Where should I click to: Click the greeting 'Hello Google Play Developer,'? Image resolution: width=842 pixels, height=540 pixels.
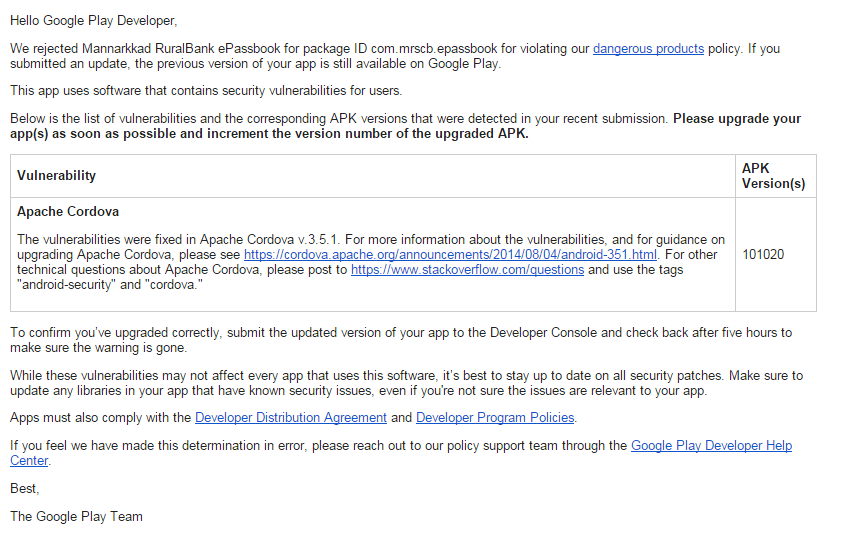pyautogui.click(x=93, y=21)
